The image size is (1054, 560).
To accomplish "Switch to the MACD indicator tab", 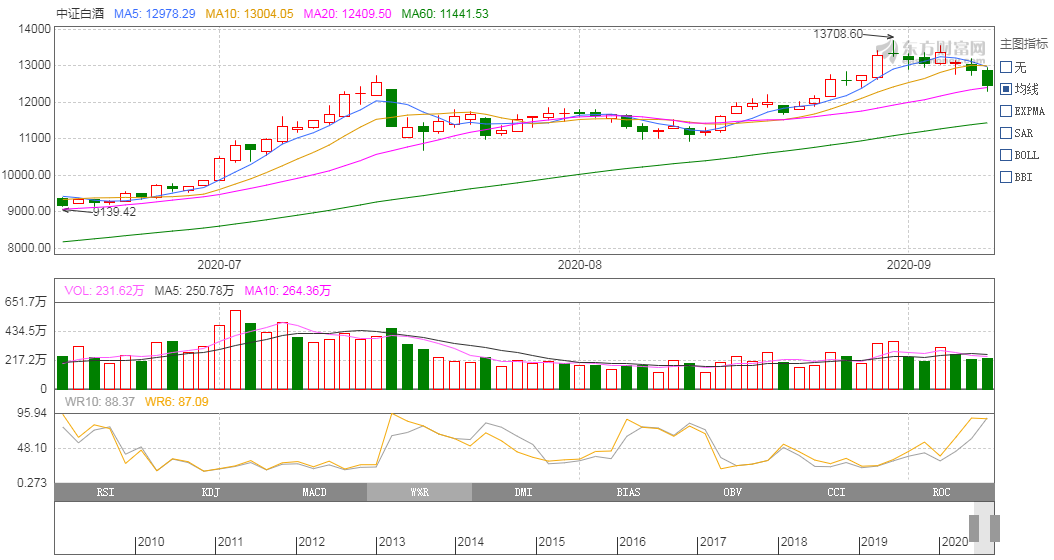I will [x=315, y=492].
